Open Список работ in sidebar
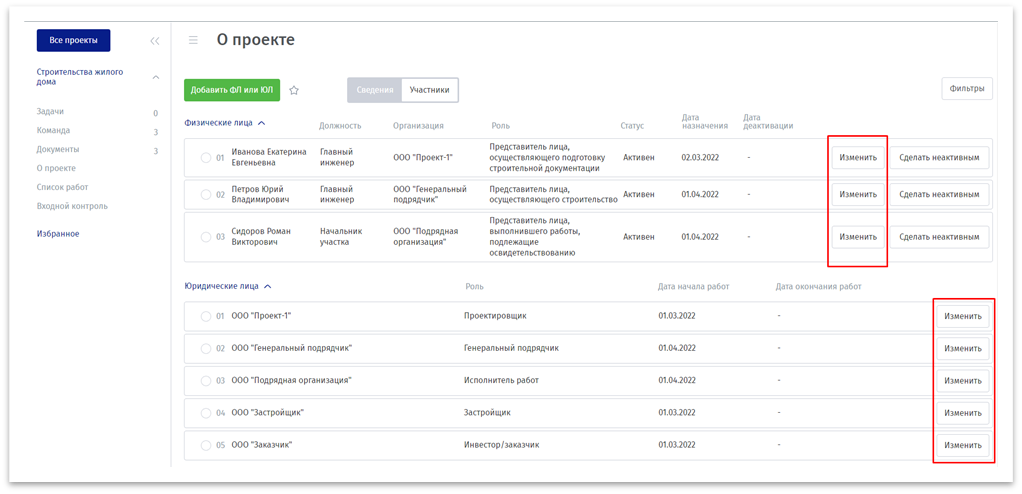 tap(63, 187)
